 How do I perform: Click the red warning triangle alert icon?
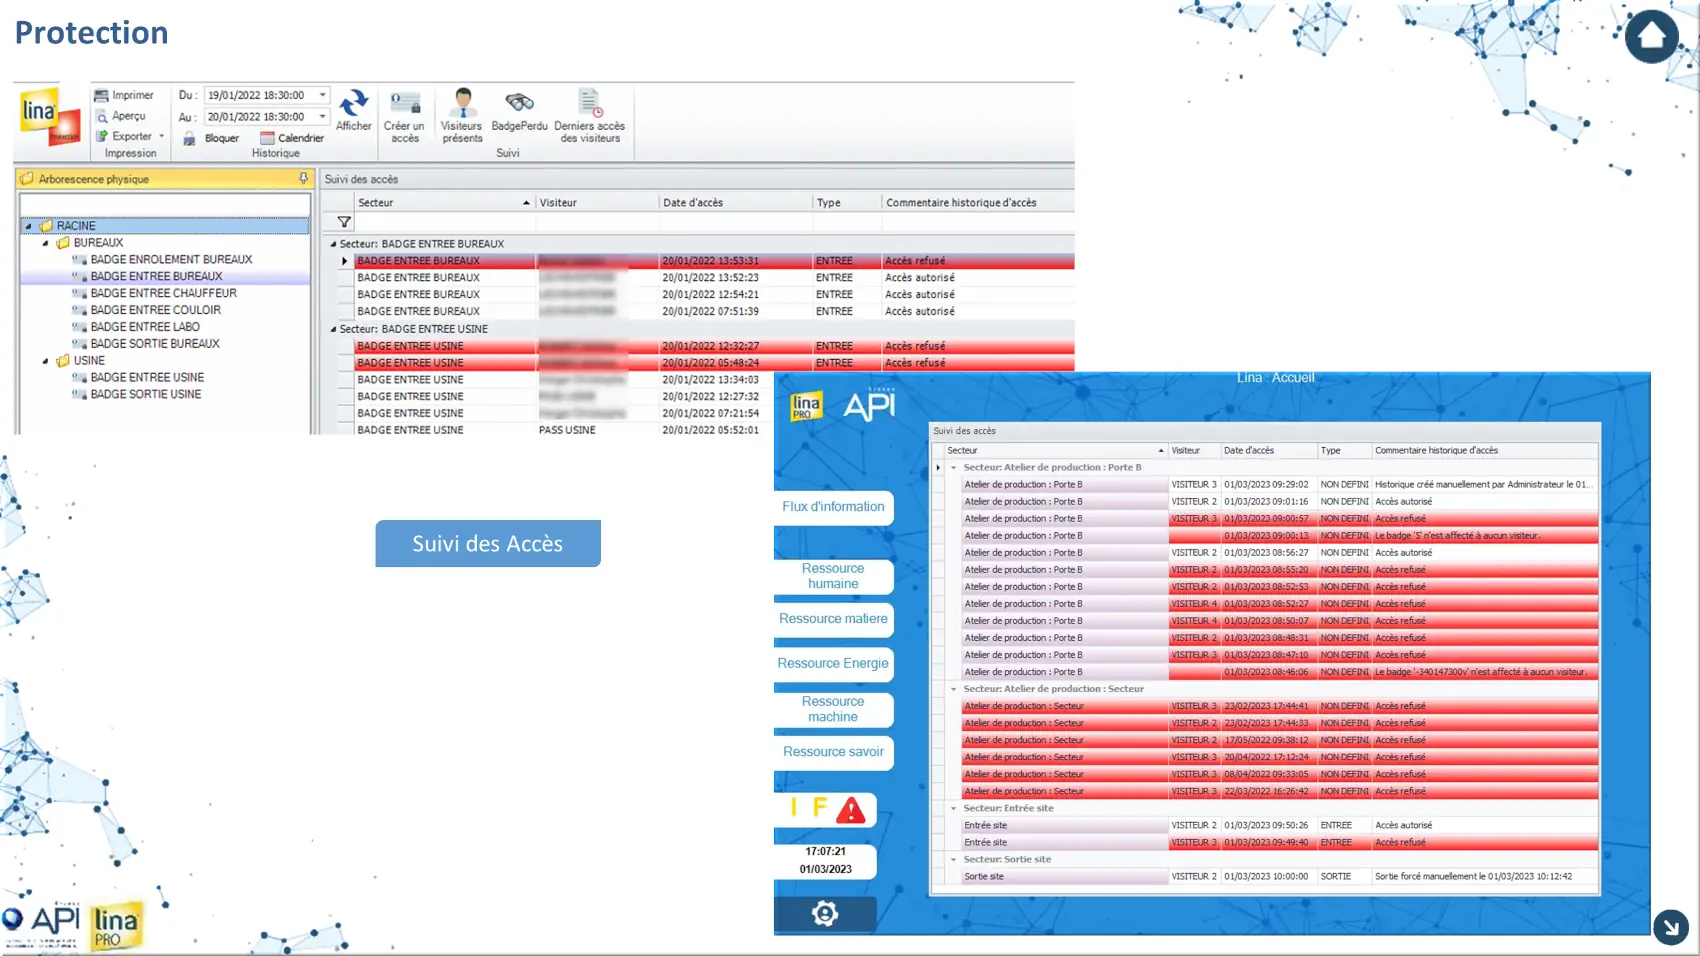[x=850, y=810]
